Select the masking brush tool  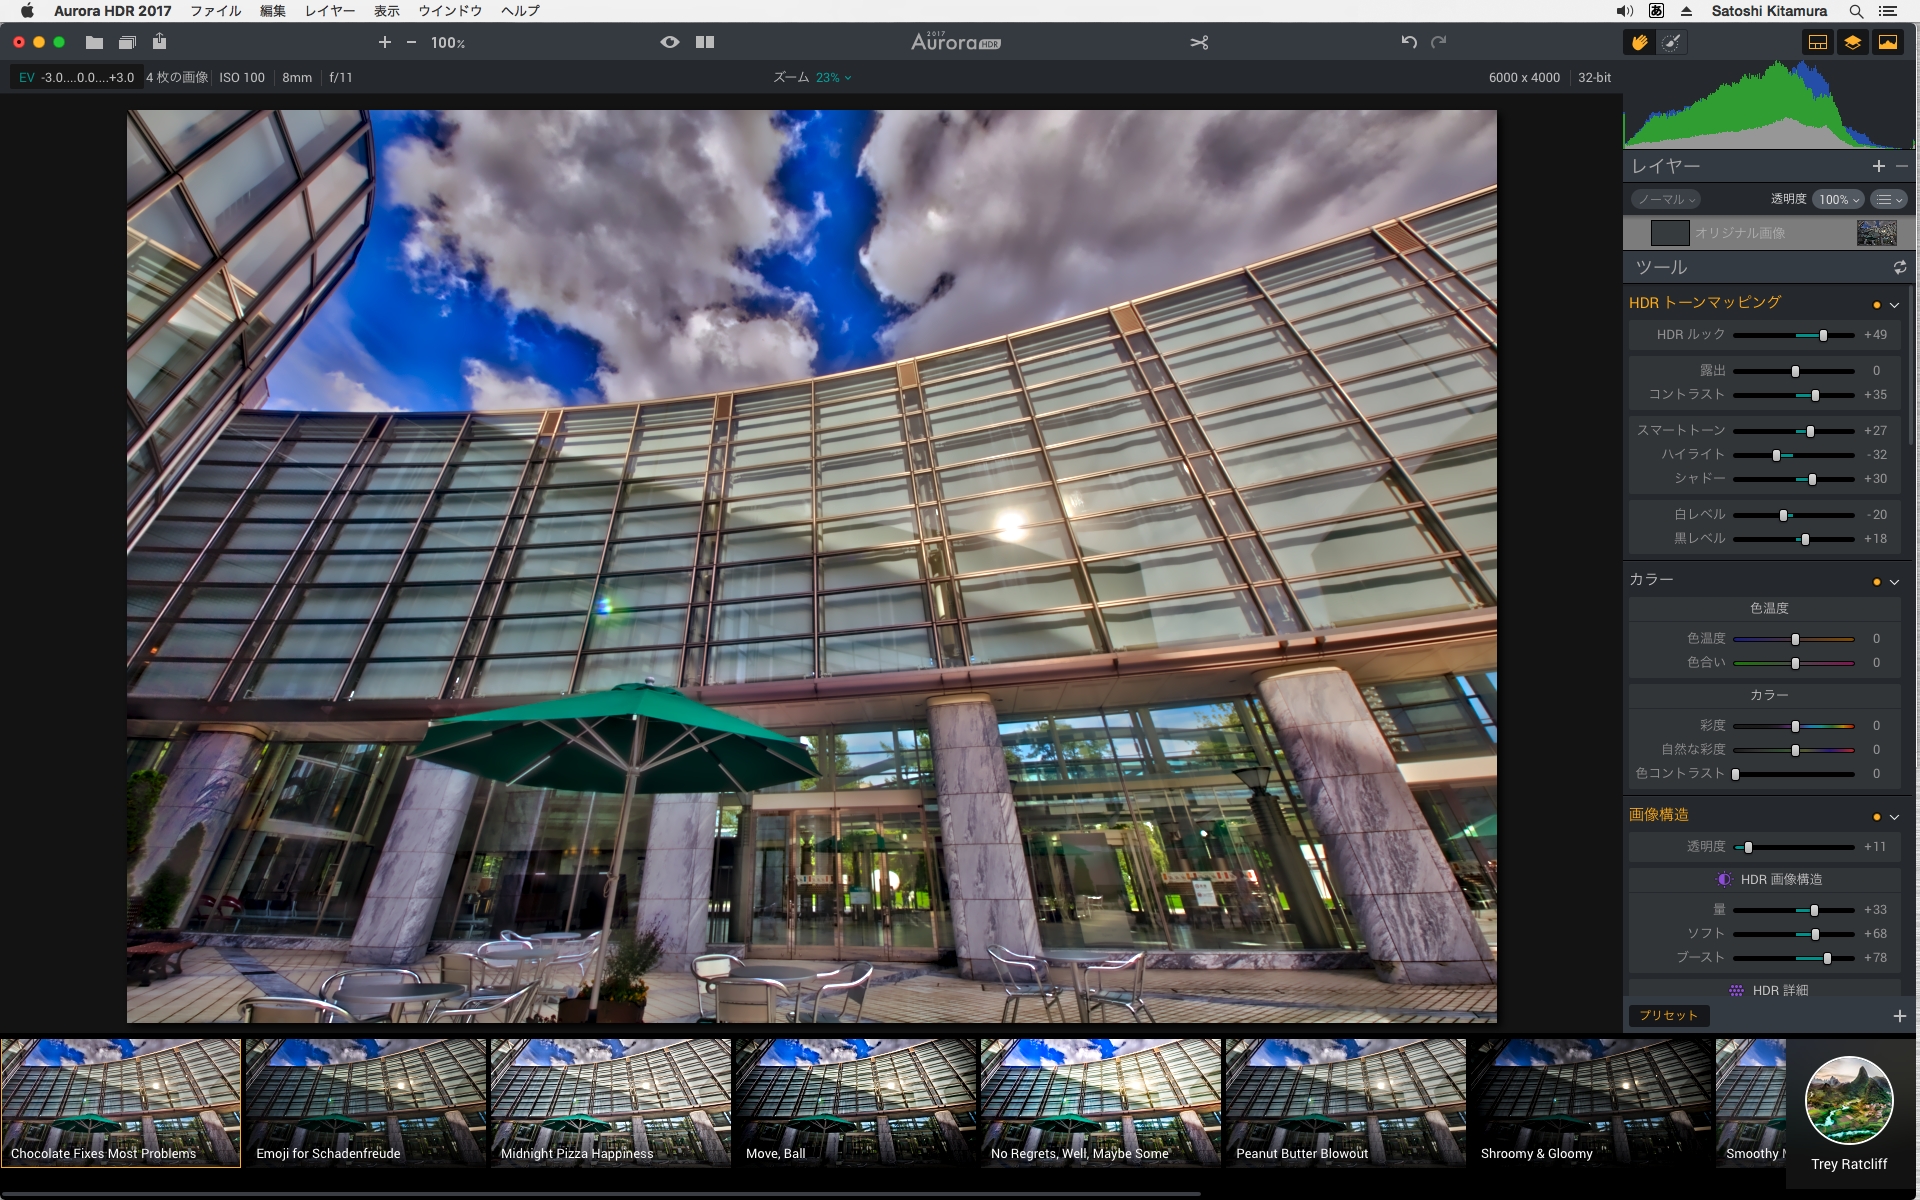1671,42
